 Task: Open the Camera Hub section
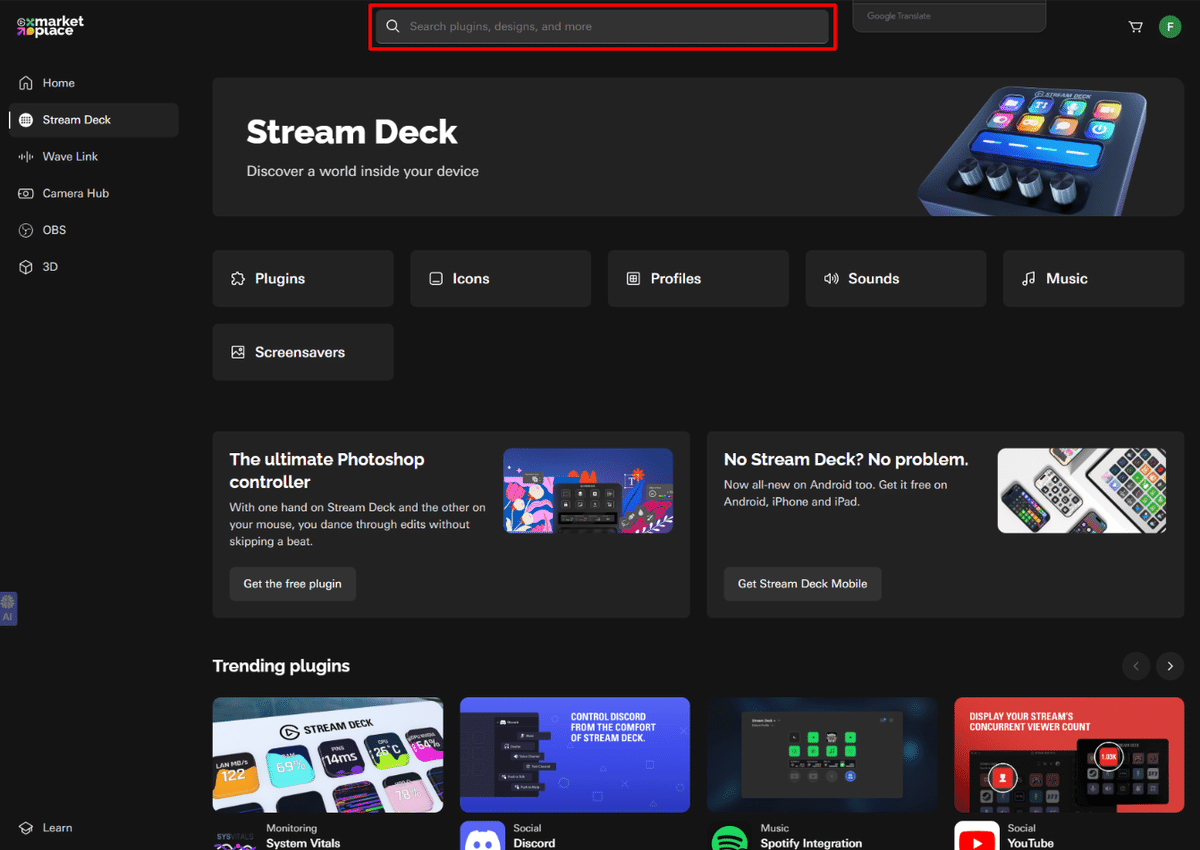click(74, 193)
